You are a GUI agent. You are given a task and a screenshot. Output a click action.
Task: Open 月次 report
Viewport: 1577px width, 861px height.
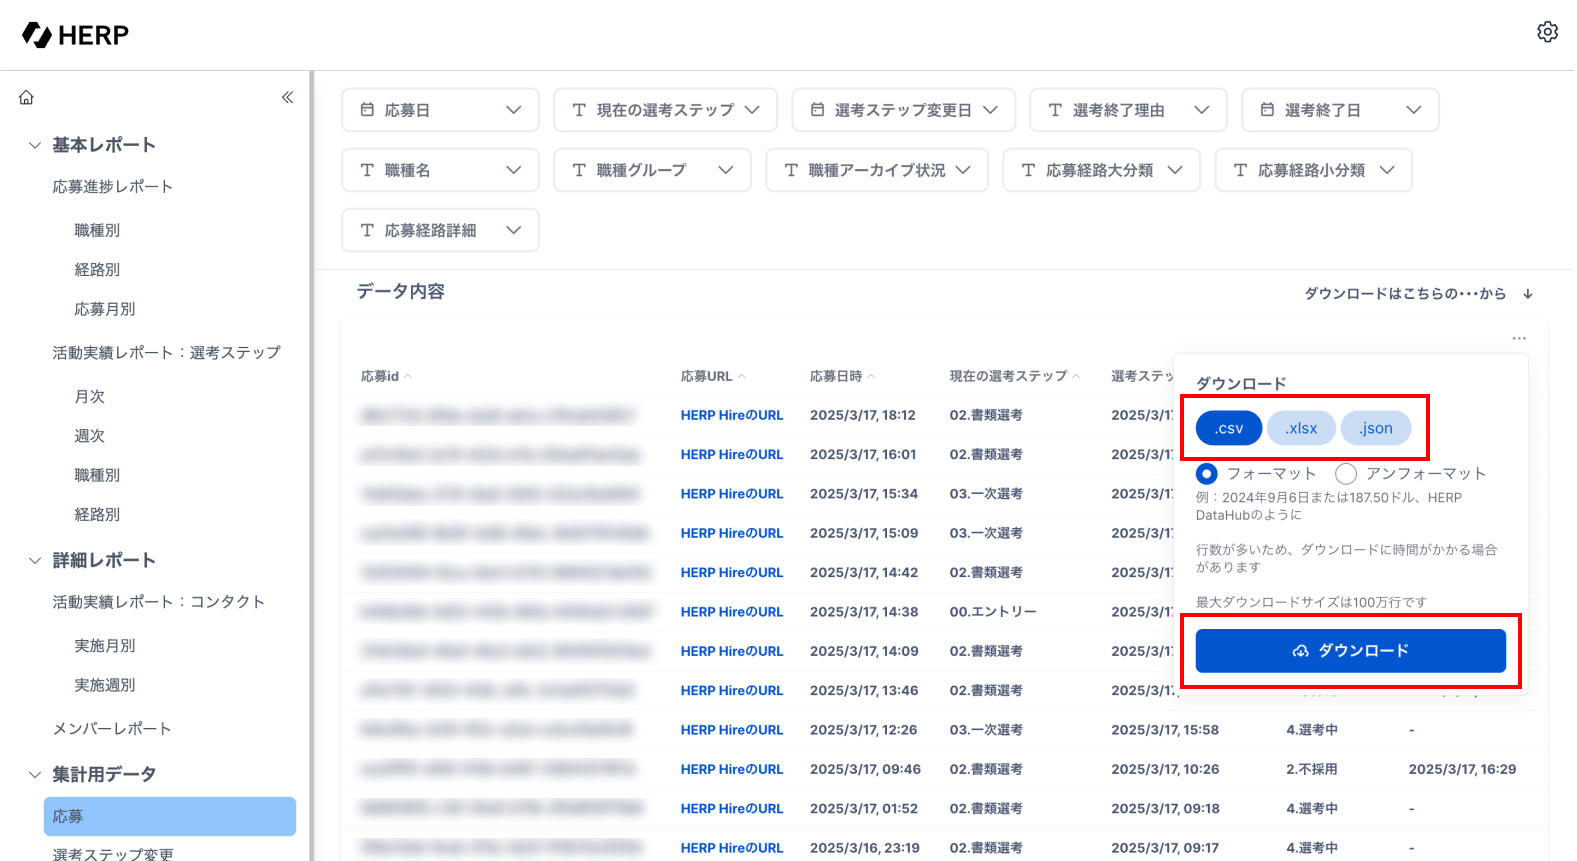pyautogui.click(x=90, y=396)
